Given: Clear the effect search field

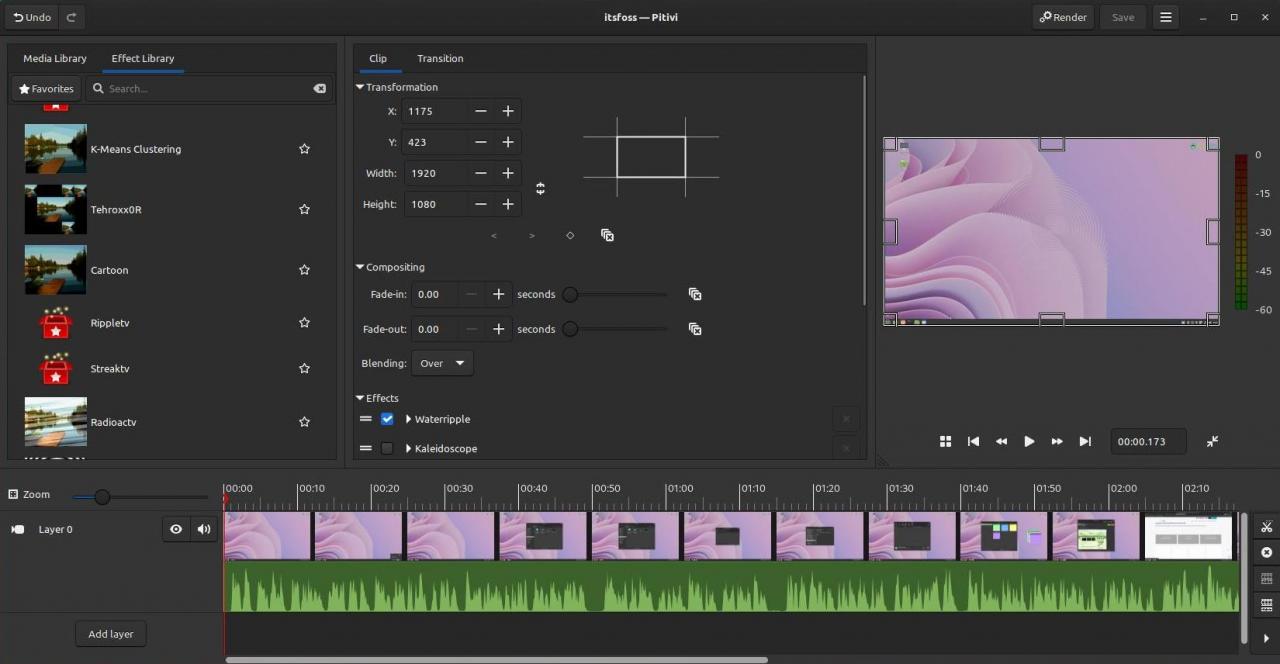Looking at the screenshot, I should (320, 89).
